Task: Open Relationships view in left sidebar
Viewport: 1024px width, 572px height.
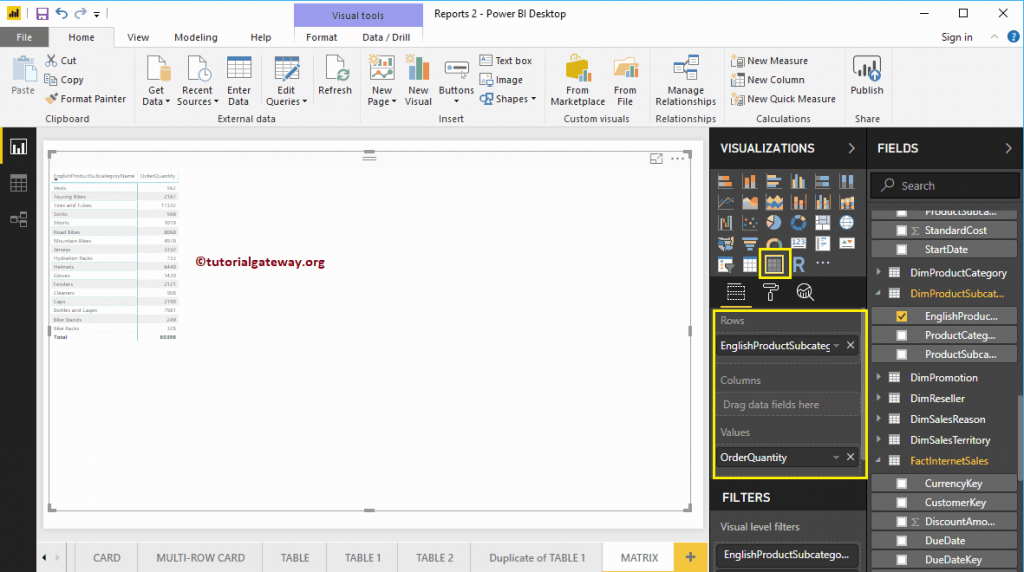Action: tap(18, 219)
